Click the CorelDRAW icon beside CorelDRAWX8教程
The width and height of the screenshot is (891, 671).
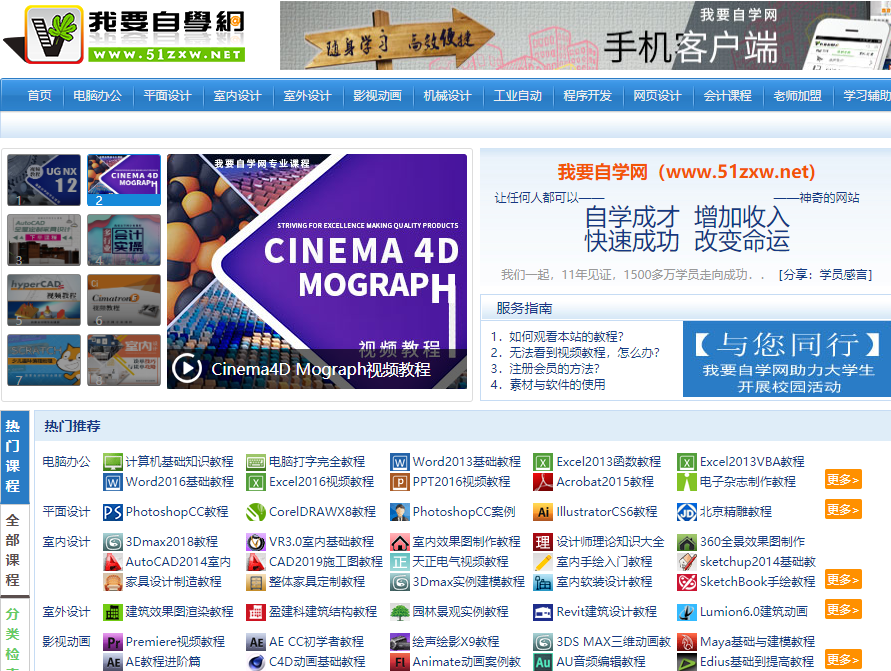(256, 512)
